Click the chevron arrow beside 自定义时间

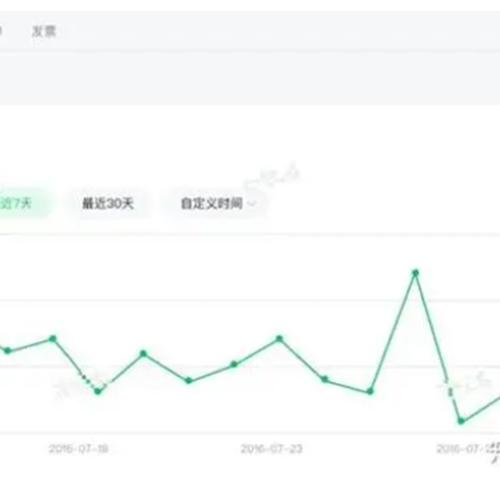[252, 203]
